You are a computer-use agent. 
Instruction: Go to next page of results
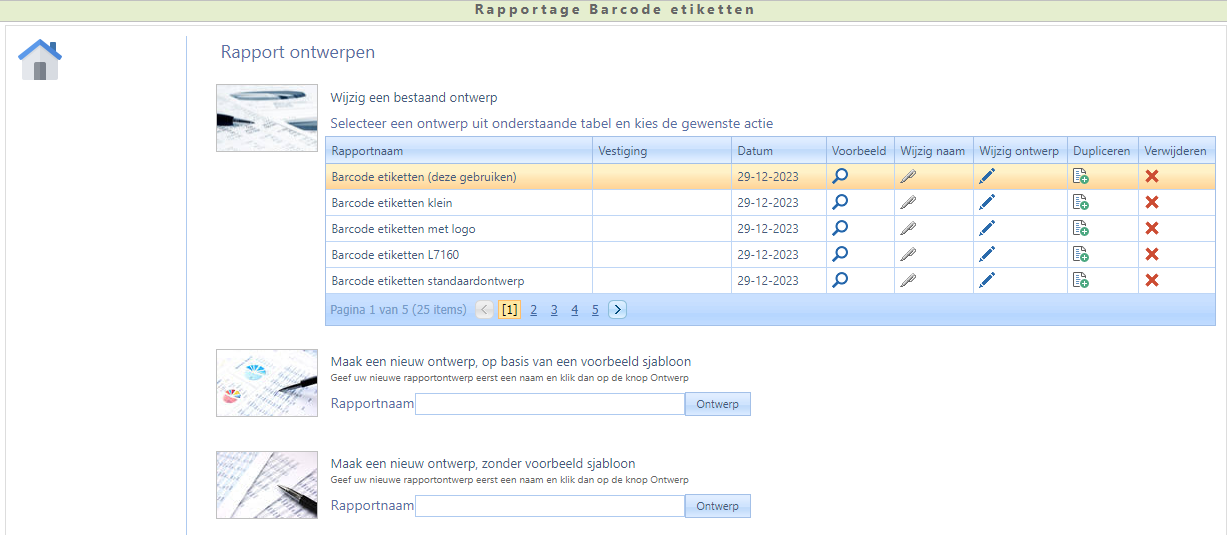618,310
